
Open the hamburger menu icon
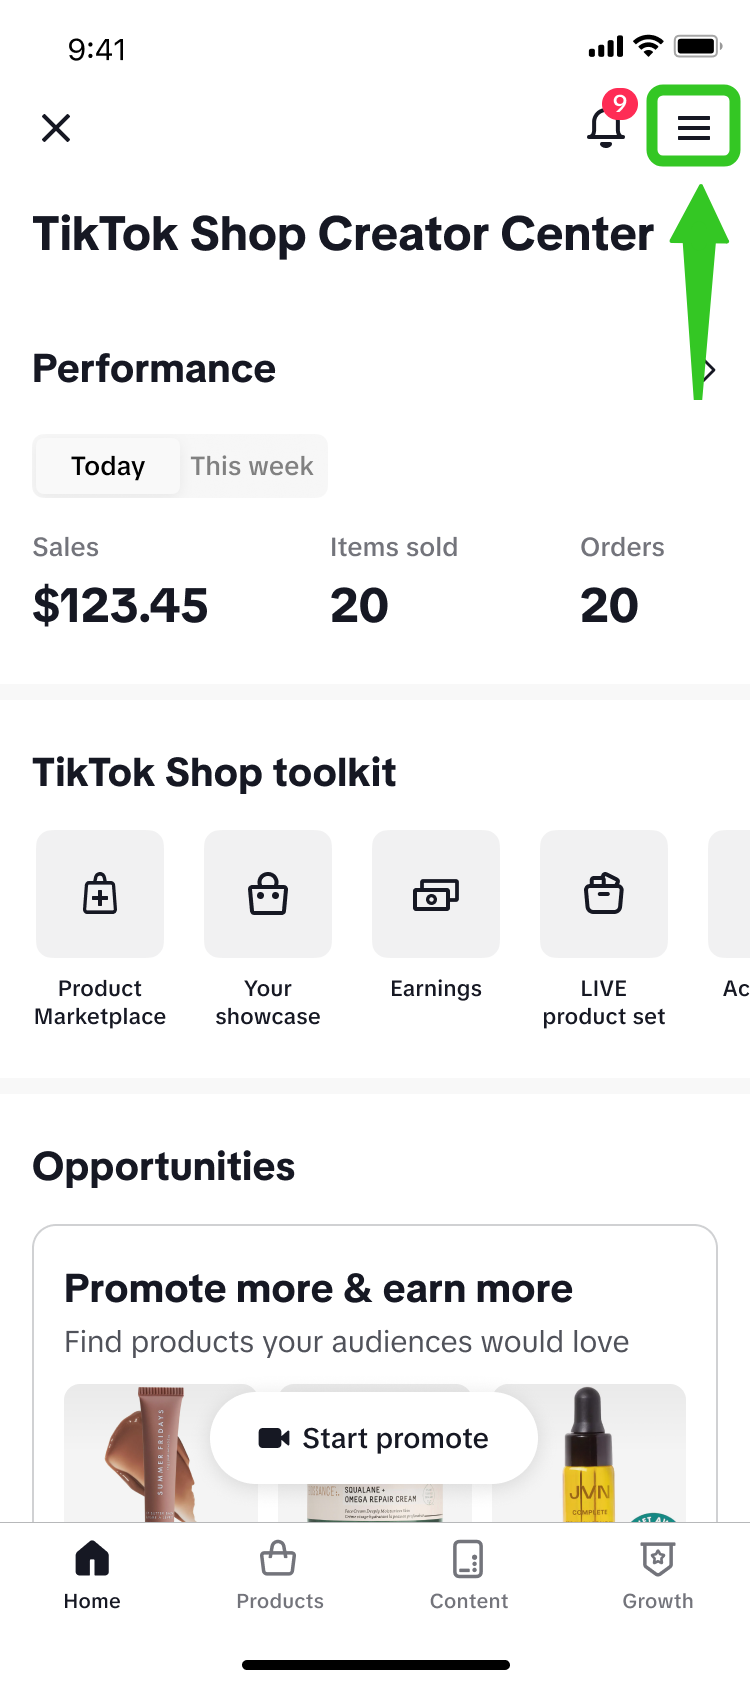point(693,127)
